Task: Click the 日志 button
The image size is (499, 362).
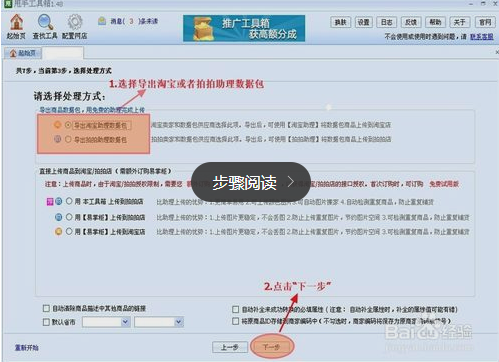Action: click(387, 22)
